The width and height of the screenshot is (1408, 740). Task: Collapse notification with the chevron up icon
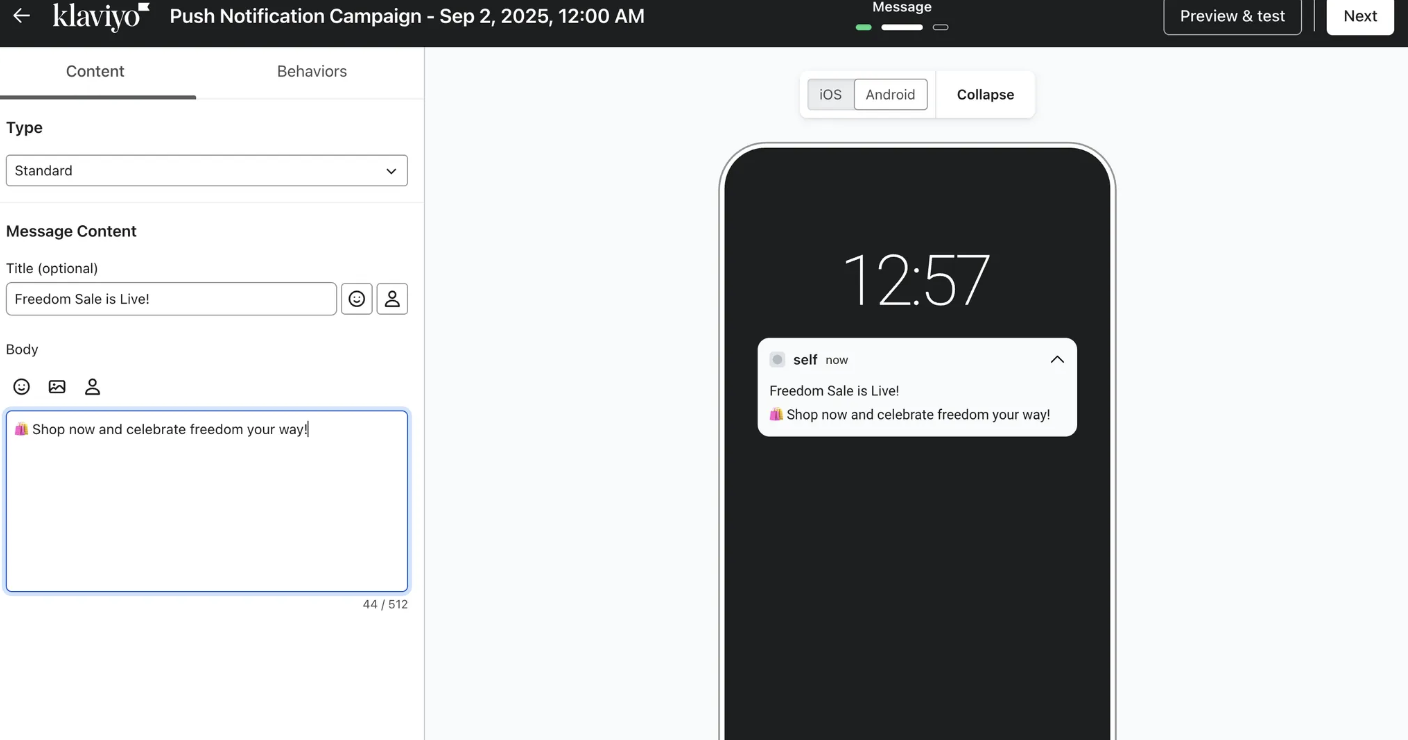1057,360
